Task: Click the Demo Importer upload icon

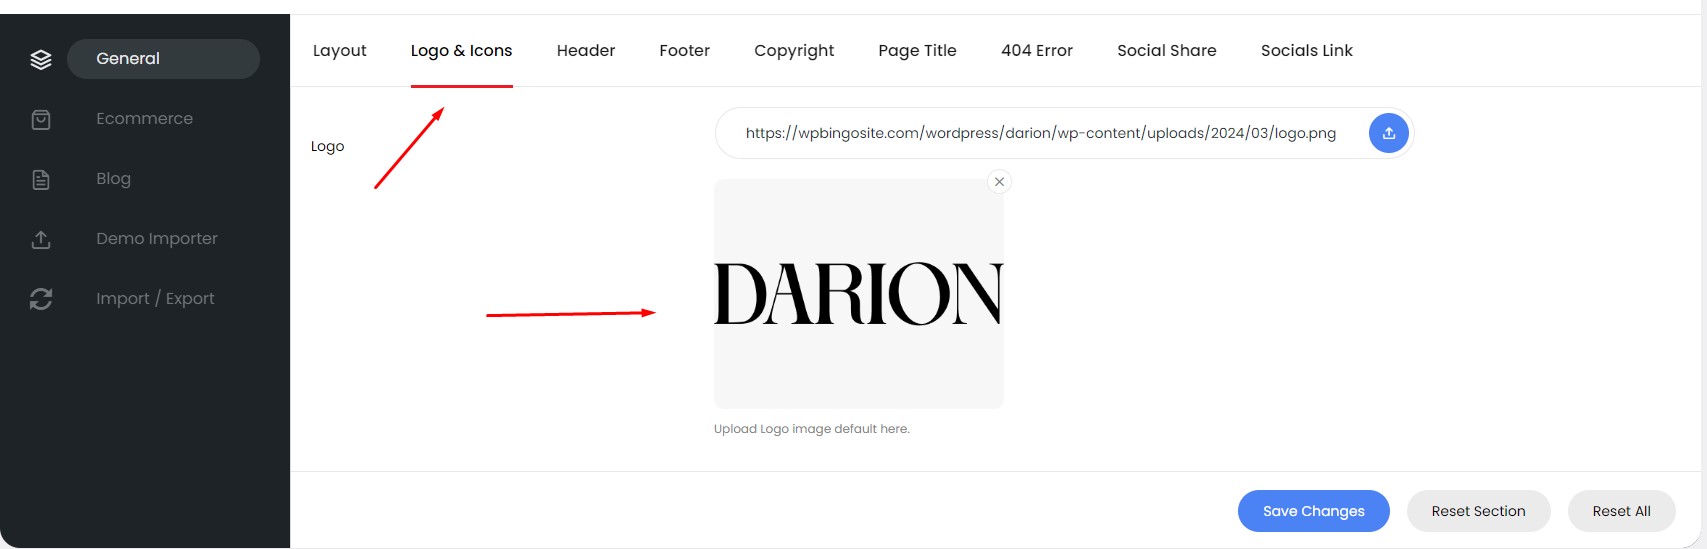Action: tap(41, 239)
